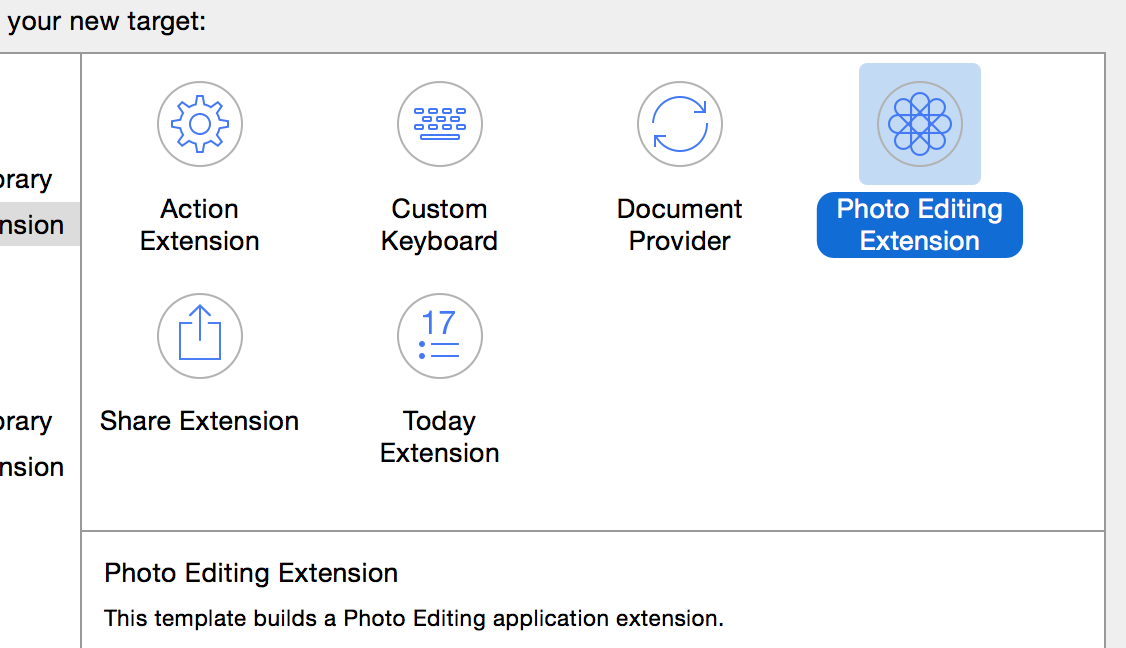
Task: Open the upper sidebar item ending in "brary"
Action: point(26,180)
